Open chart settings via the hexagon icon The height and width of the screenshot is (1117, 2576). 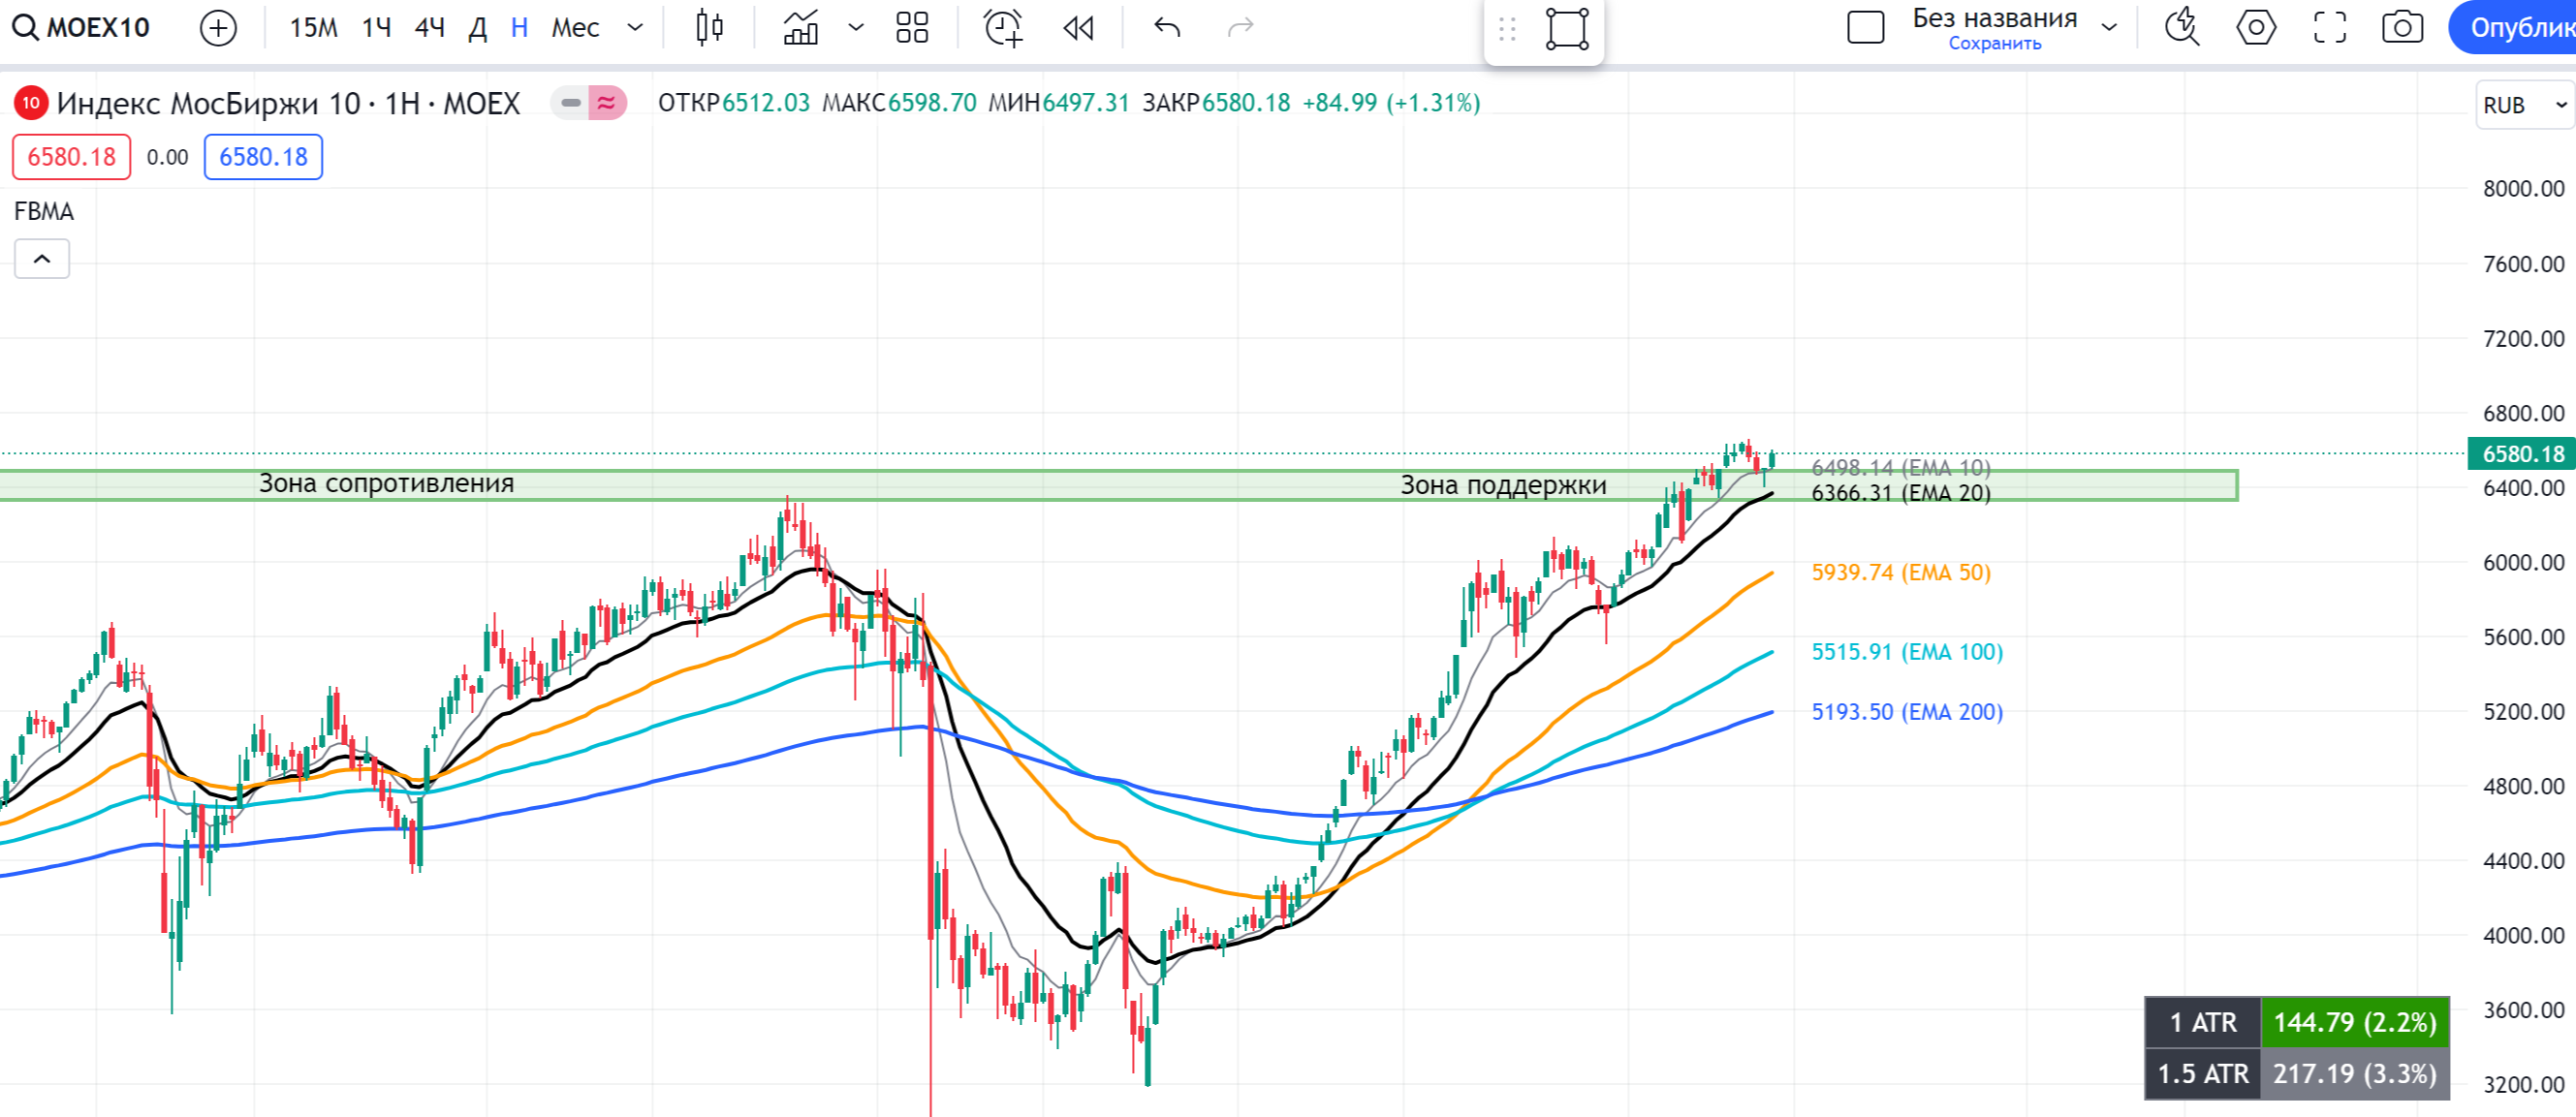[x=2256, y=27]
